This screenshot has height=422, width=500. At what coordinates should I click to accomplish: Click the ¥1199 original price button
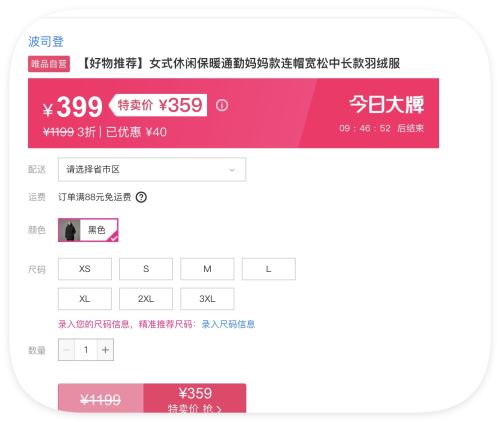[101, 399]
